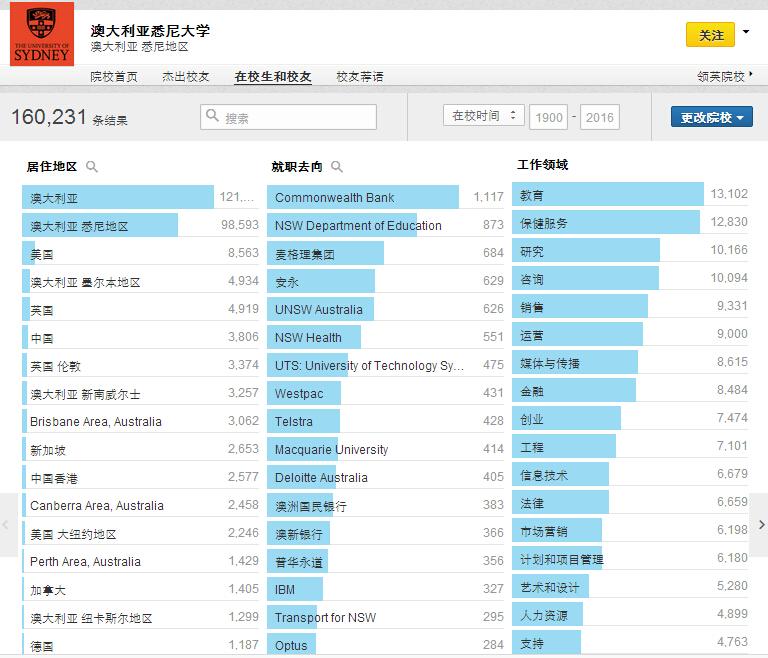Select Perth Area, Australia row

pos(140,561)
